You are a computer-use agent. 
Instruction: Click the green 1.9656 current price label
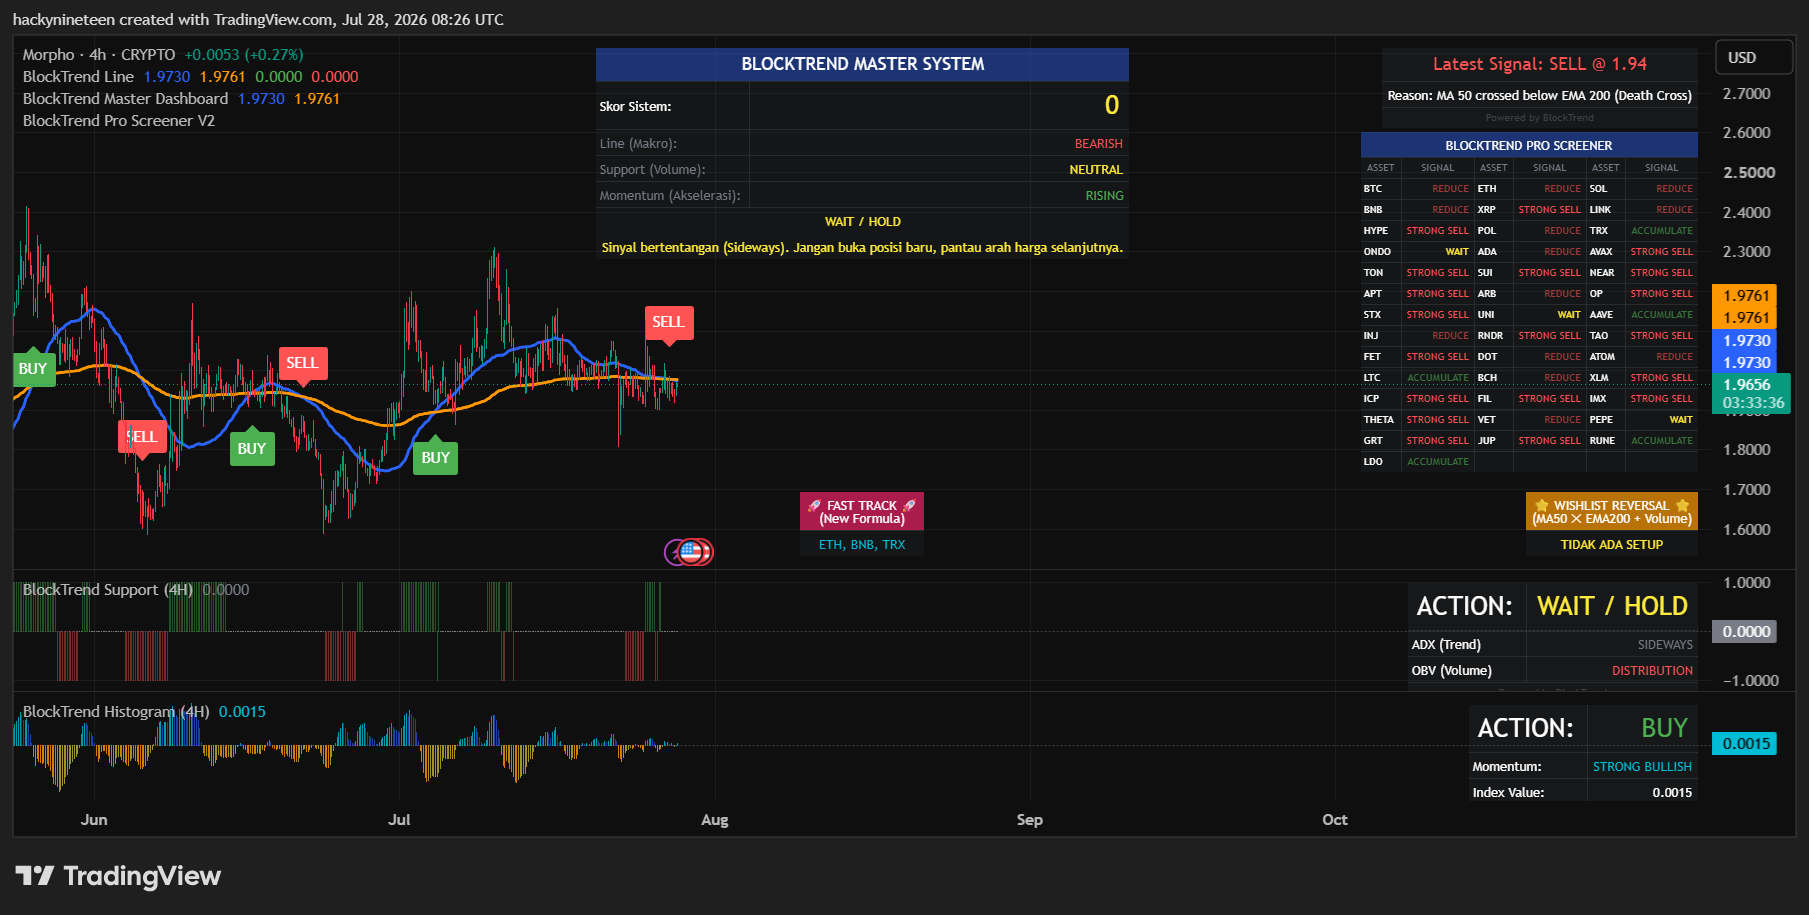coord(1747,384)
